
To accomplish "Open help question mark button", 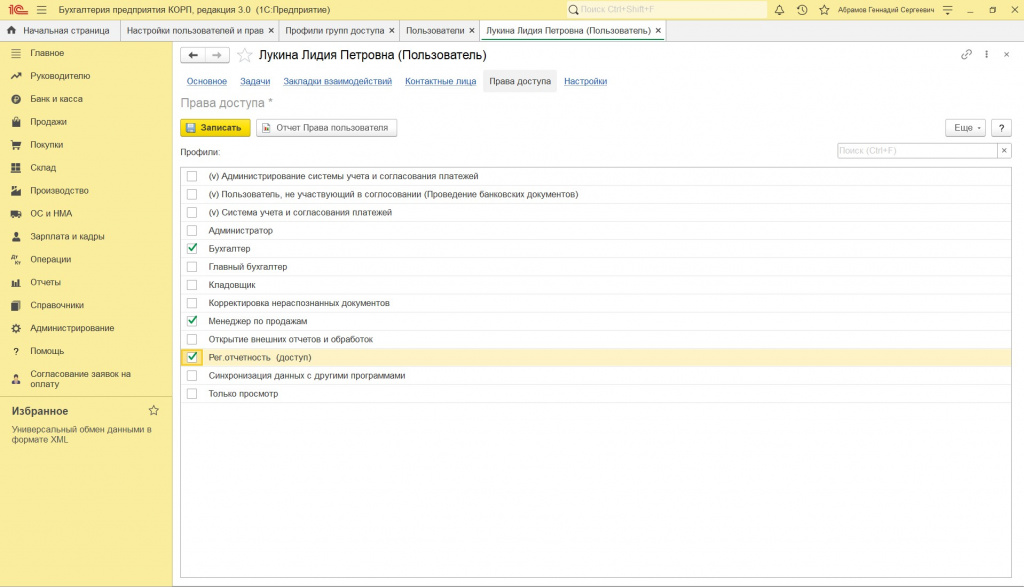I will click(1001, 128).
